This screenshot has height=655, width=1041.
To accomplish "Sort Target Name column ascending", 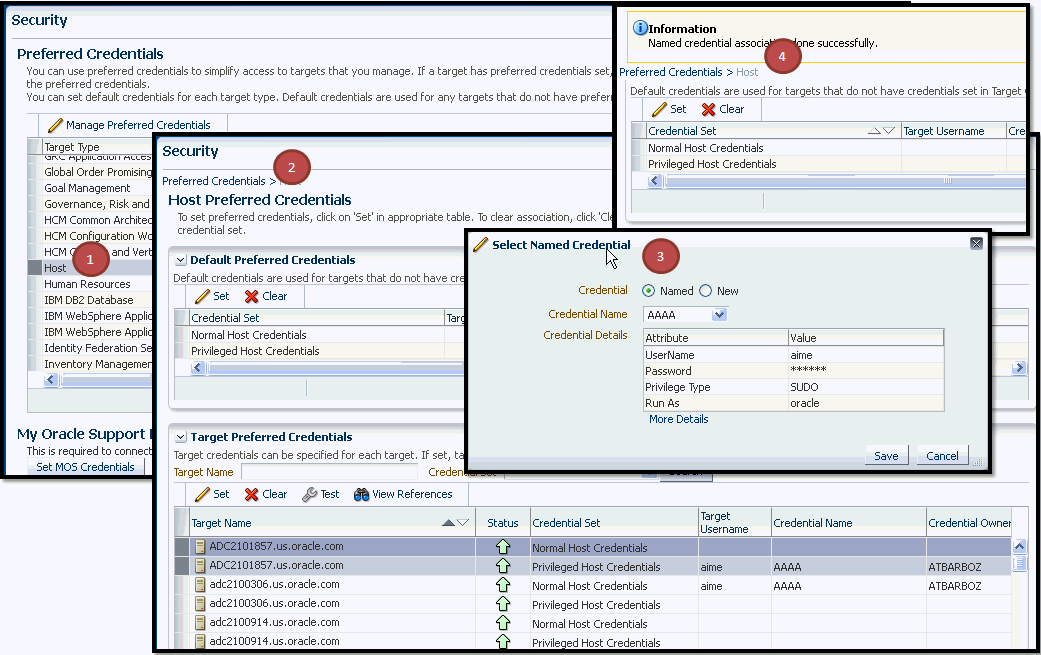I will 448,523.
